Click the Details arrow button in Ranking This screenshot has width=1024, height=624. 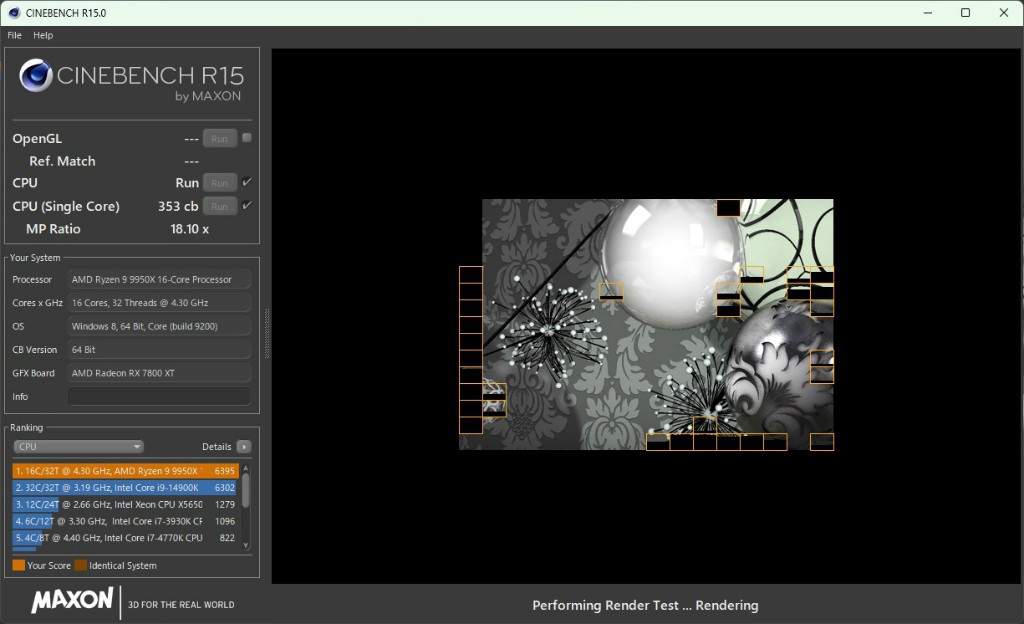244,447
